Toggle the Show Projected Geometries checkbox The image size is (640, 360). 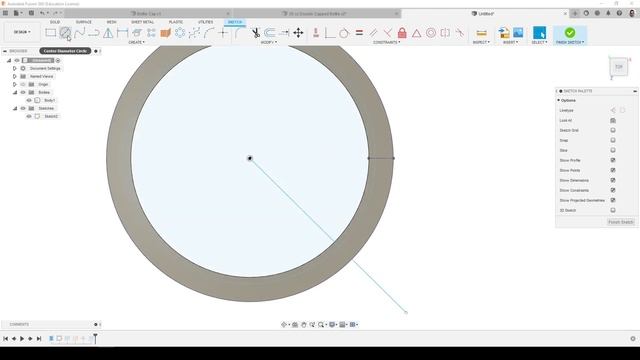613,200
